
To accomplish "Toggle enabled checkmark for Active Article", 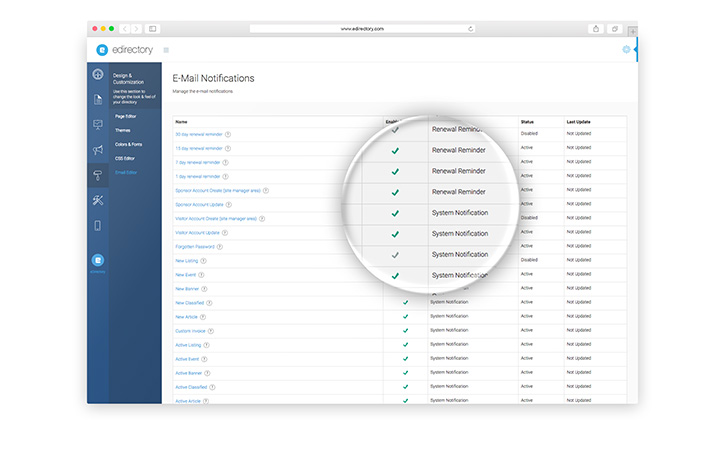I will [406, 400].
